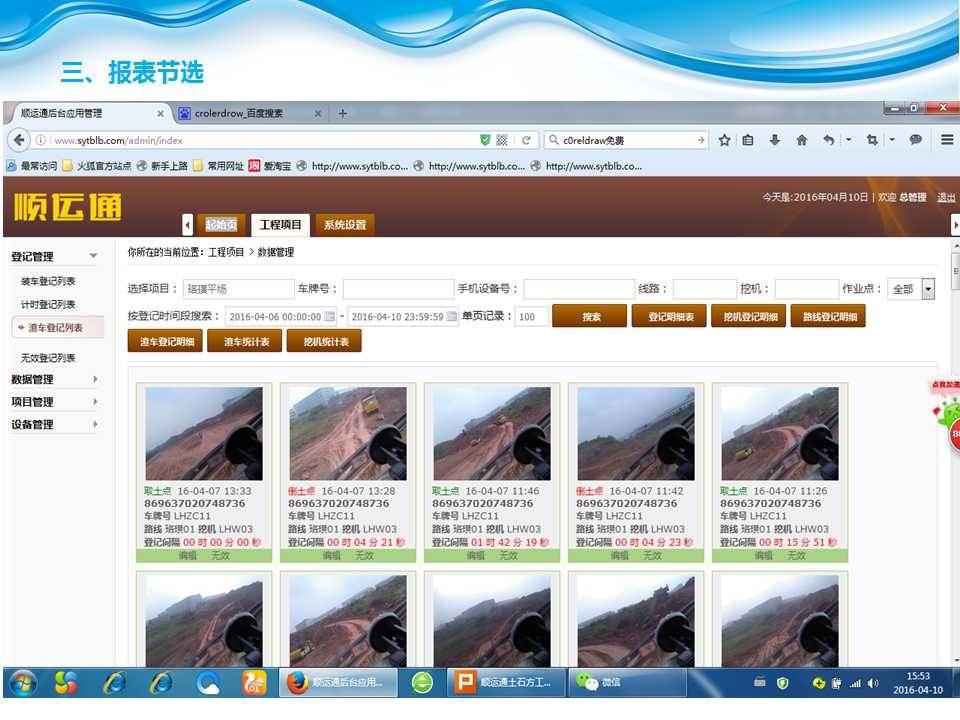Click the search go arrow in search box
This screenshot has height=720, width=960.
click(701, 140)
